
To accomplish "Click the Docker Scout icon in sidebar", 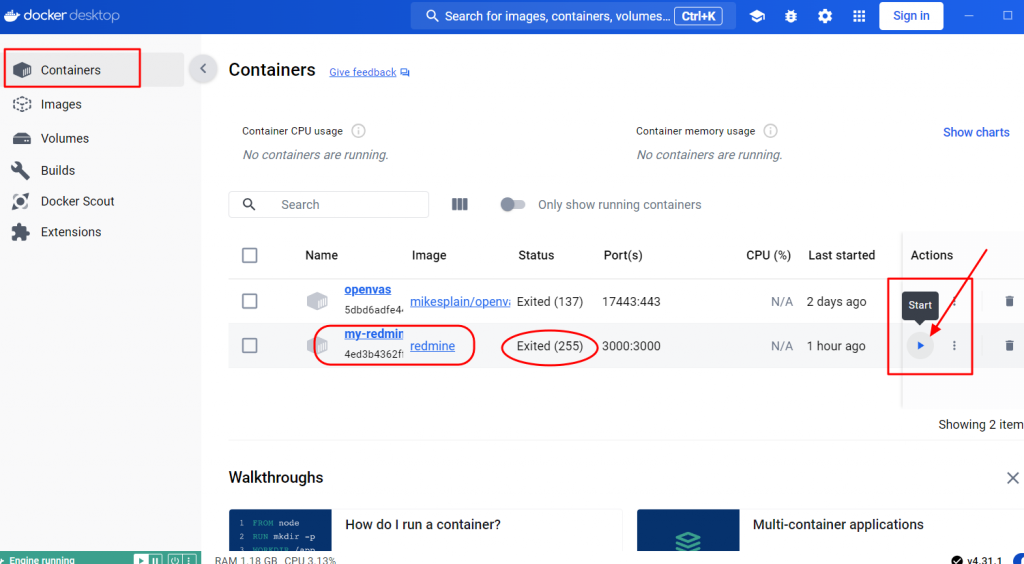I will [x=20, y=201].
